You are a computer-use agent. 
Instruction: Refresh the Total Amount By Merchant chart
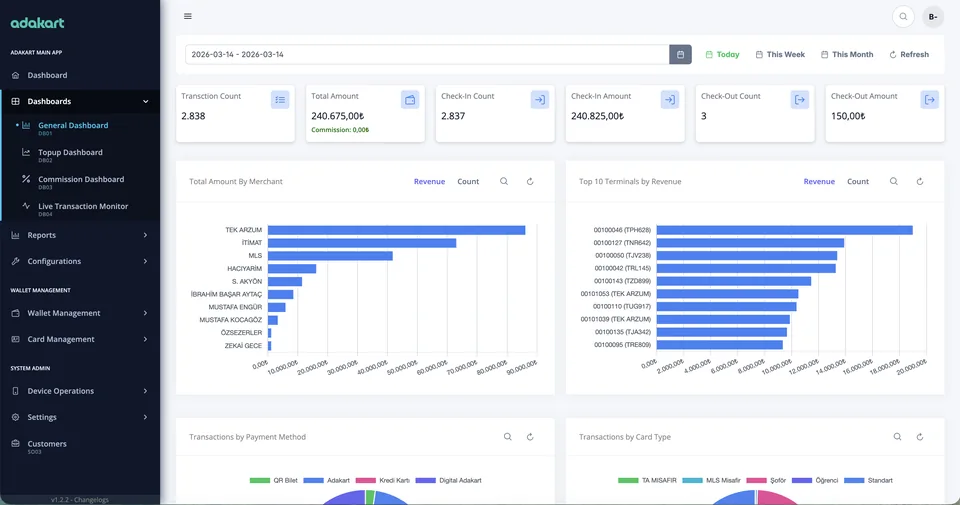click(x=530, y=181)
